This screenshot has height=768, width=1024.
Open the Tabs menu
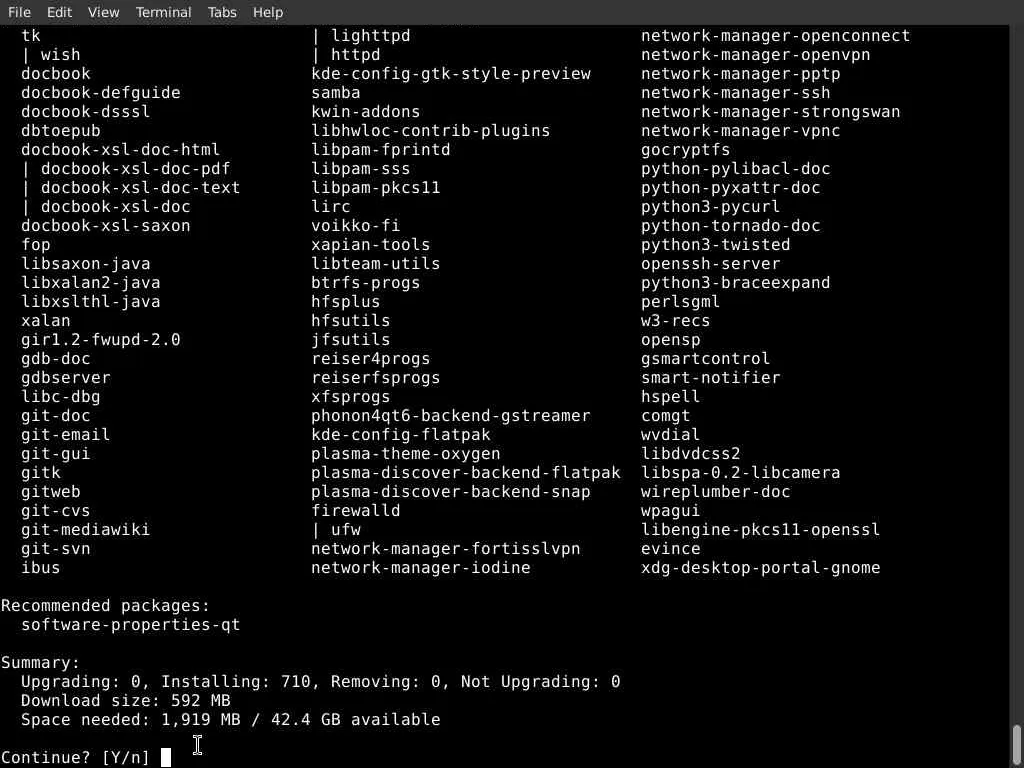tap(222, 12)
